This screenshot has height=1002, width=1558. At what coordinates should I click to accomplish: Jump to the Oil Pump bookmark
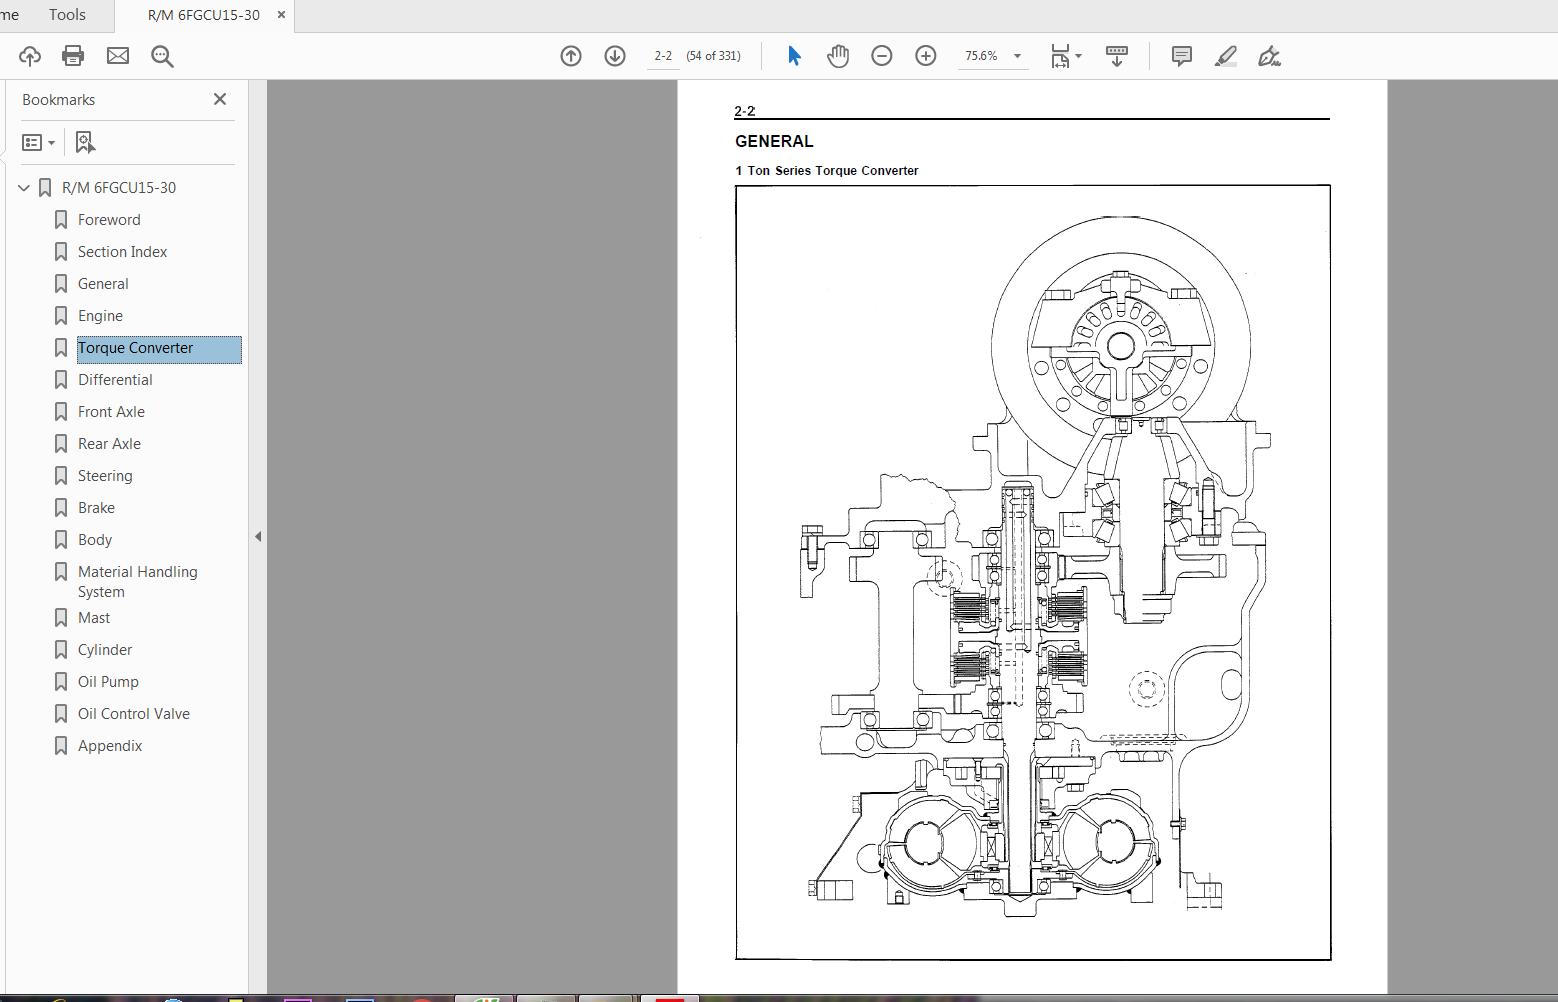click(x=109, y=681)
